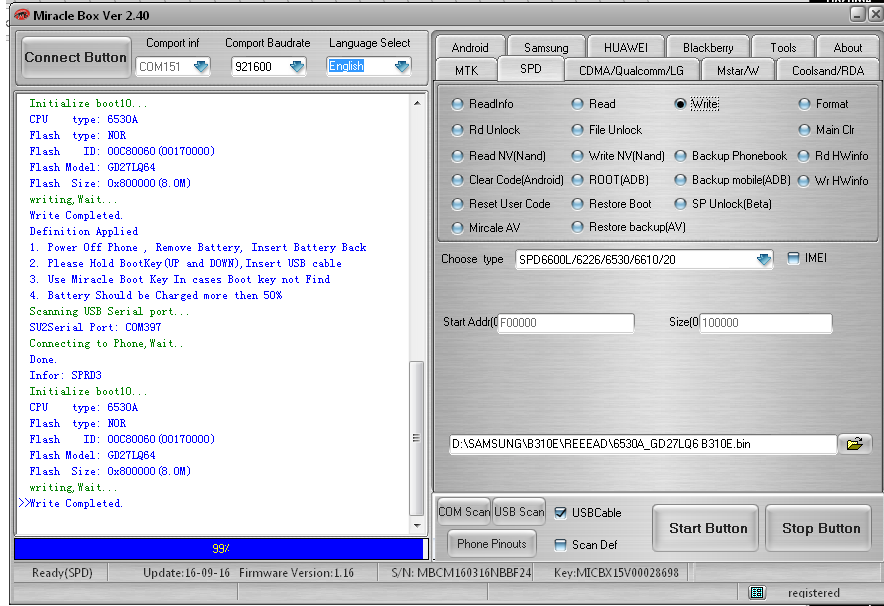Screen dimensions: 884x606
Task: Click the log scrollbar down arrow
Action: (x=417, y=525)
